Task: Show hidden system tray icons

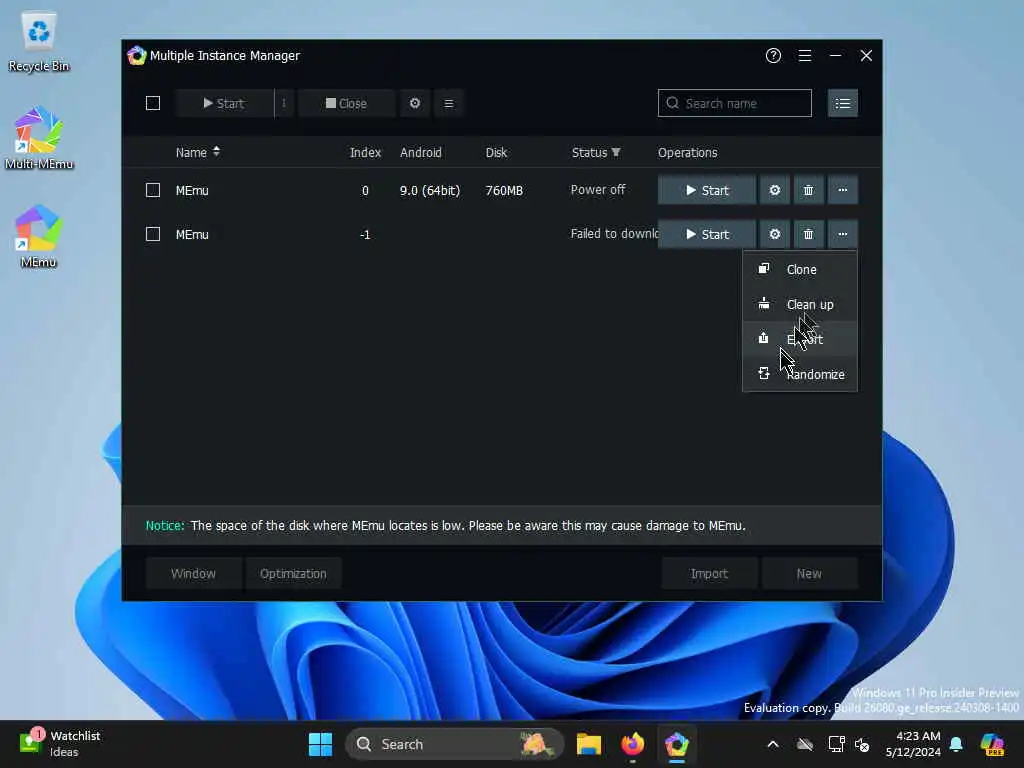Action: (x=773, y=744)
